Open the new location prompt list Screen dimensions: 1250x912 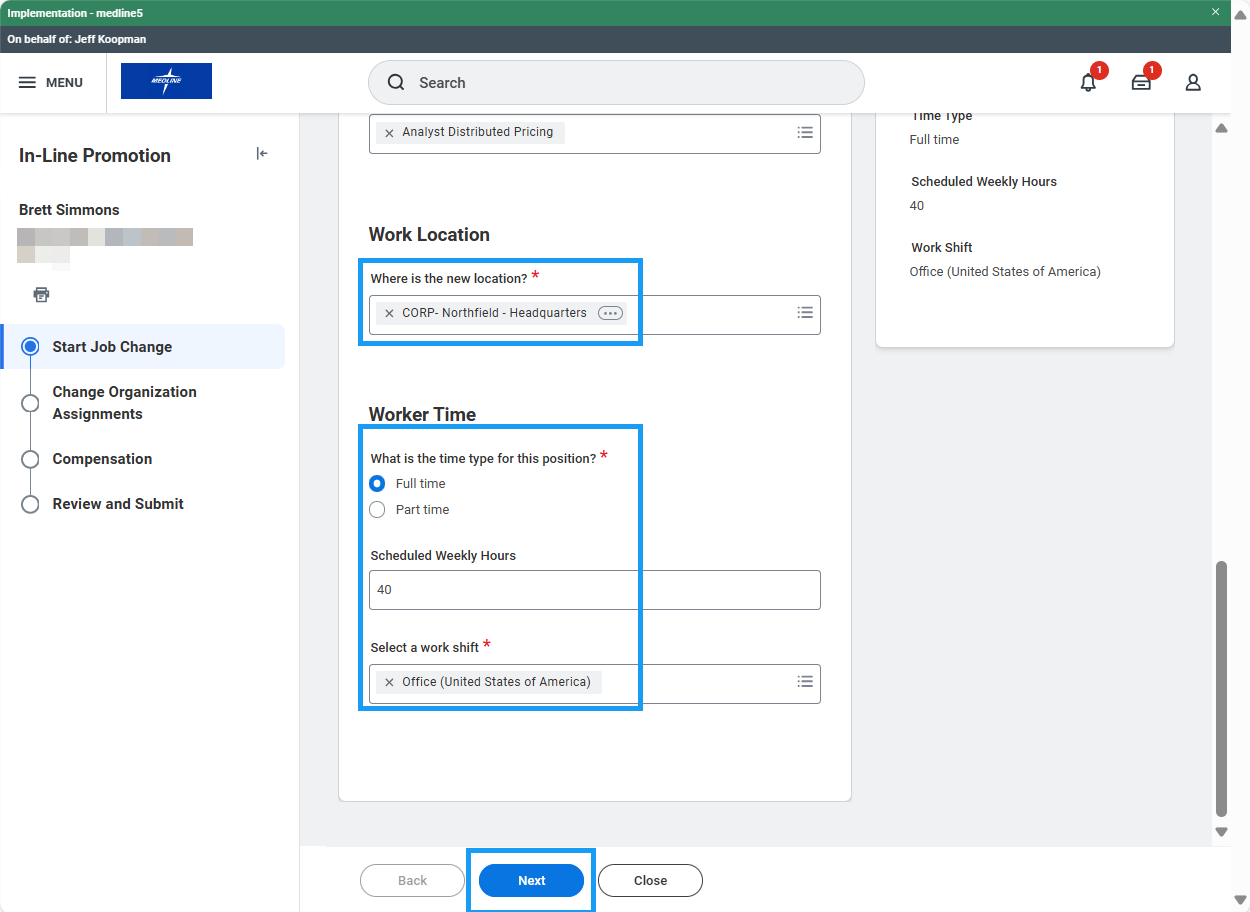tap(805, 313)
